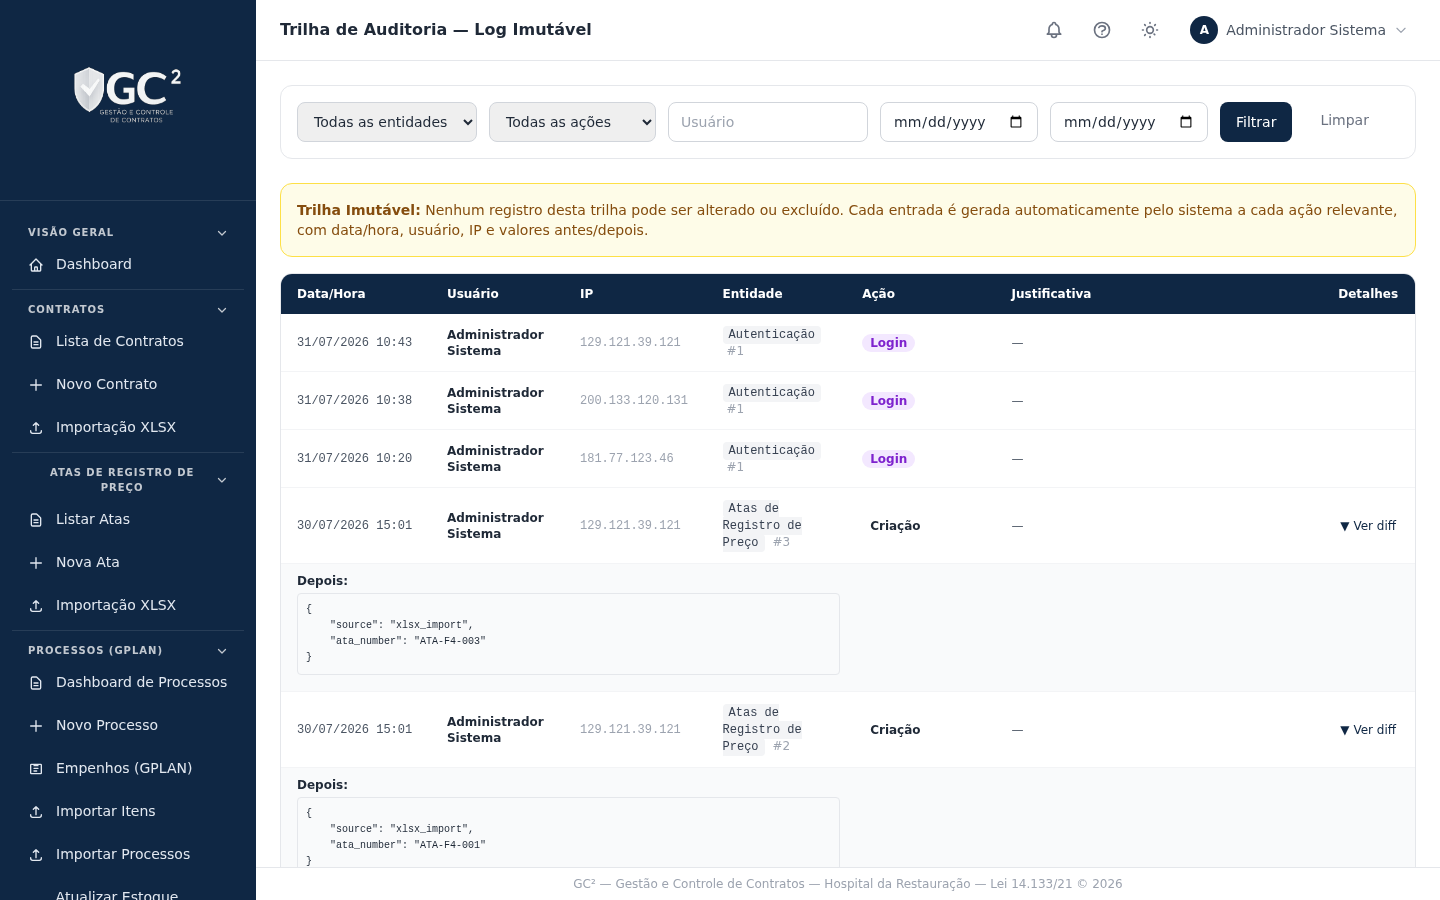Open Empenhos (GPLAN) sidebar link
Image resolution: width=1440 pixels, height=900 pixels.
click(x=128, y=768)
